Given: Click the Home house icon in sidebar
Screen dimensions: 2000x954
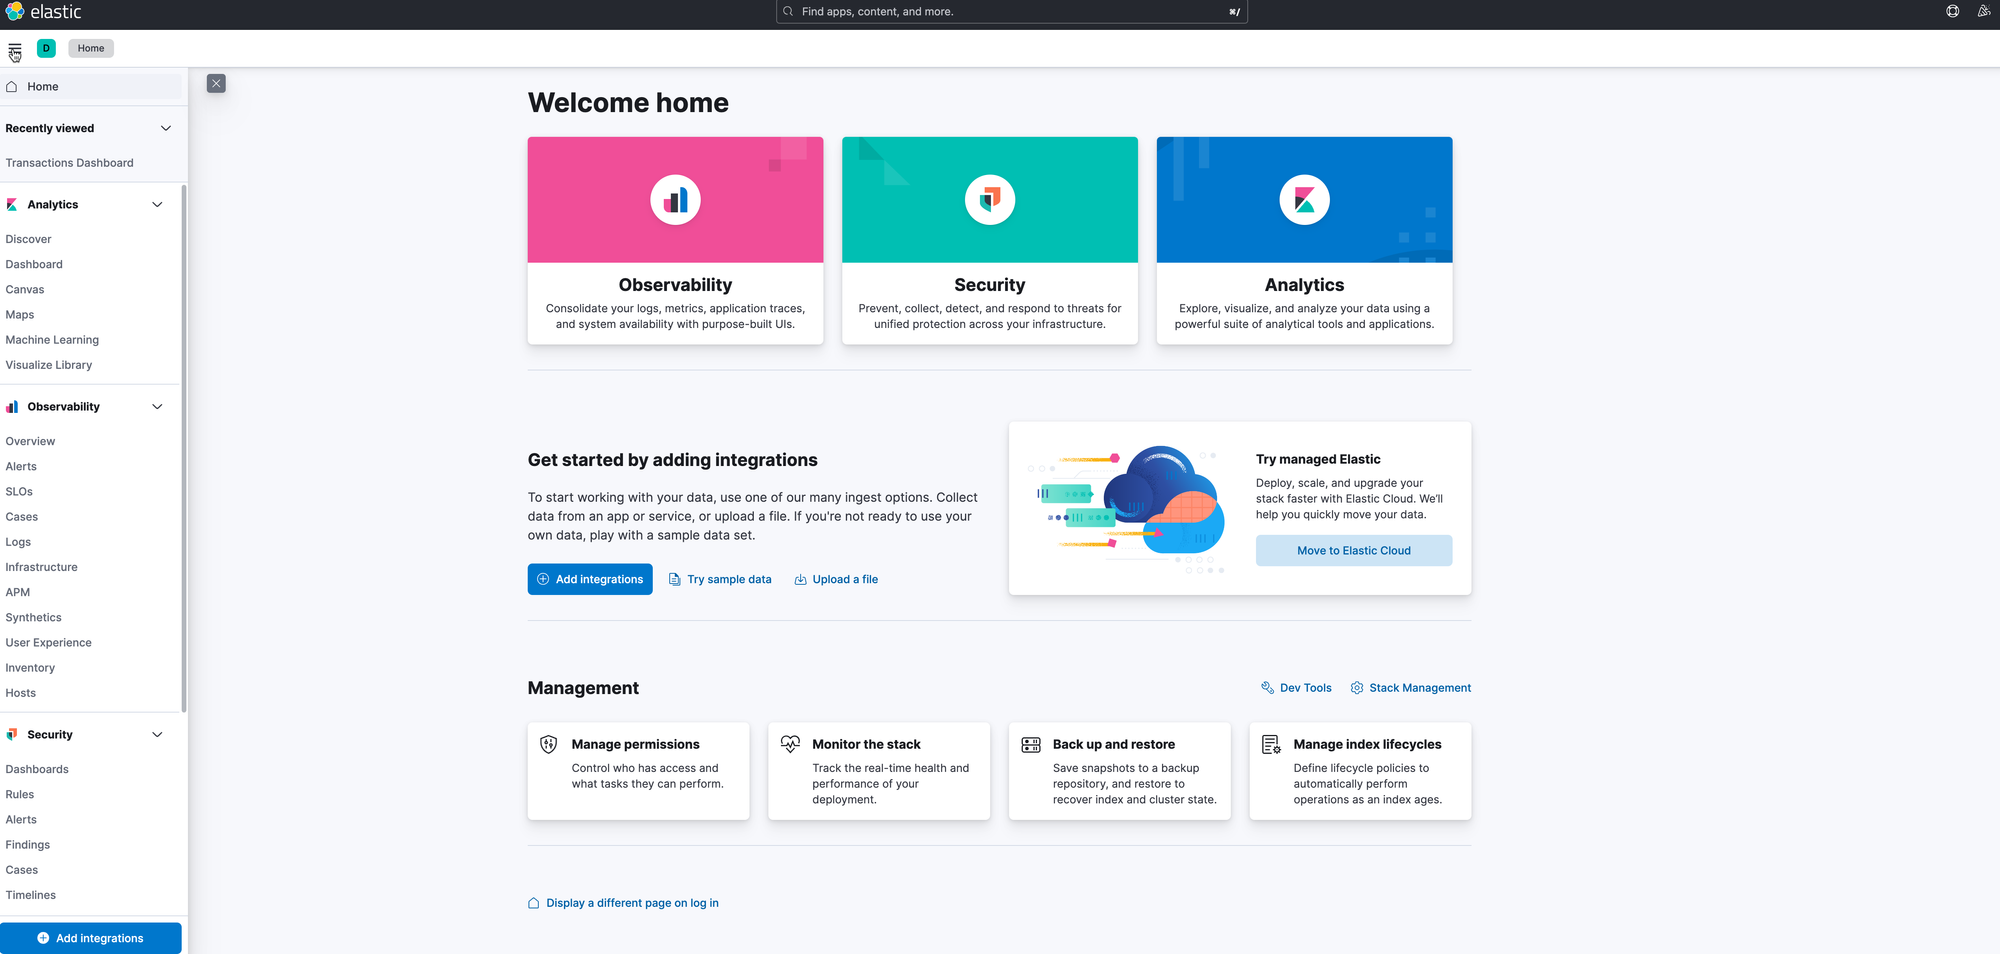Looking at the screenshot, I should coord(12,87).
